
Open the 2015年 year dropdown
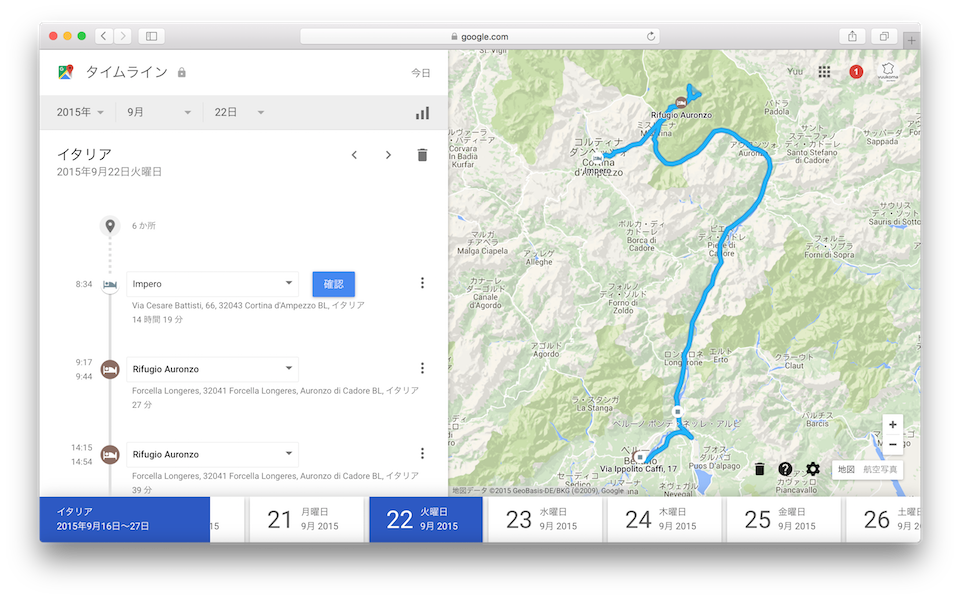81,112
